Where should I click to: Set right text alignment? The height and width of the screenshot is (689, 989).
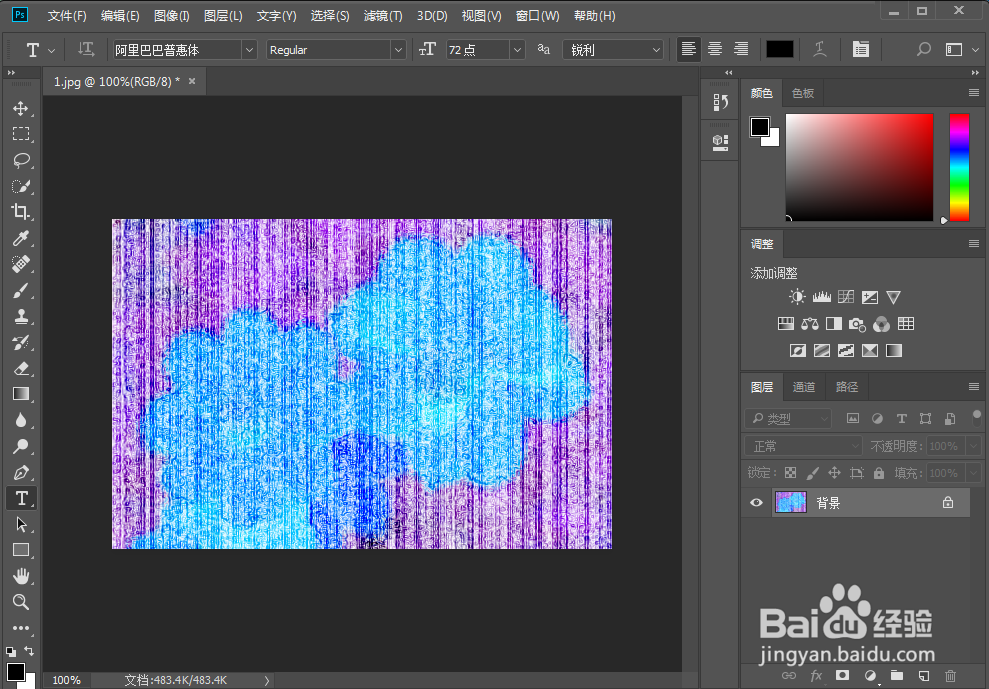[x=741, y=50]
